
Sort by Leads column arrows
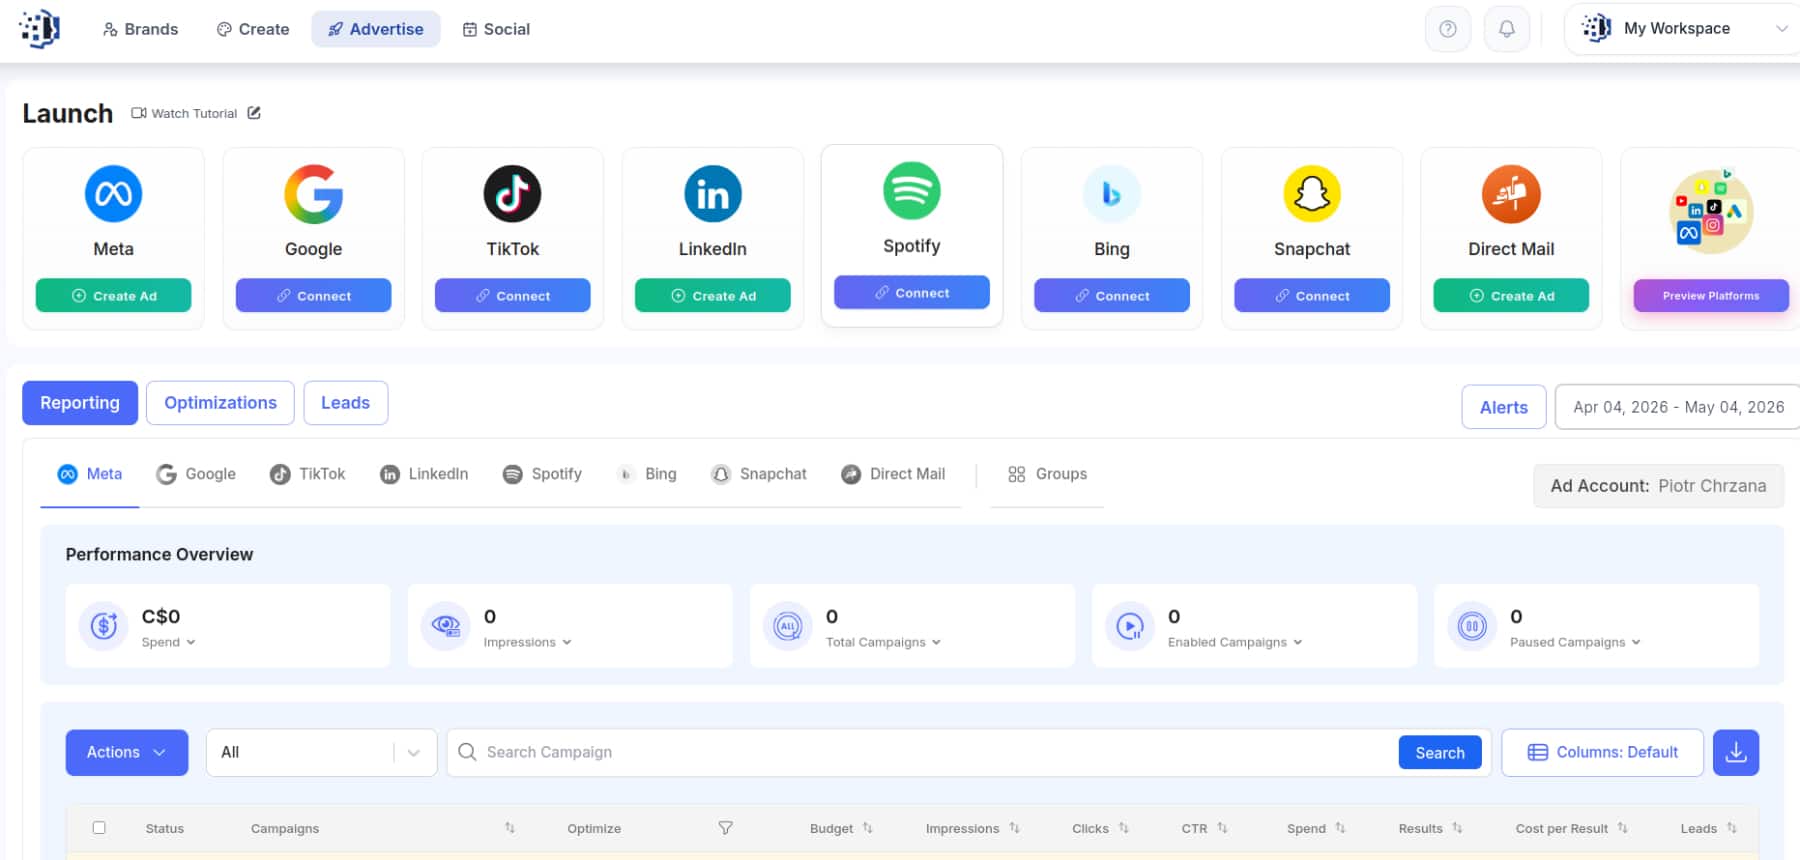click(x=1731, y=828)
